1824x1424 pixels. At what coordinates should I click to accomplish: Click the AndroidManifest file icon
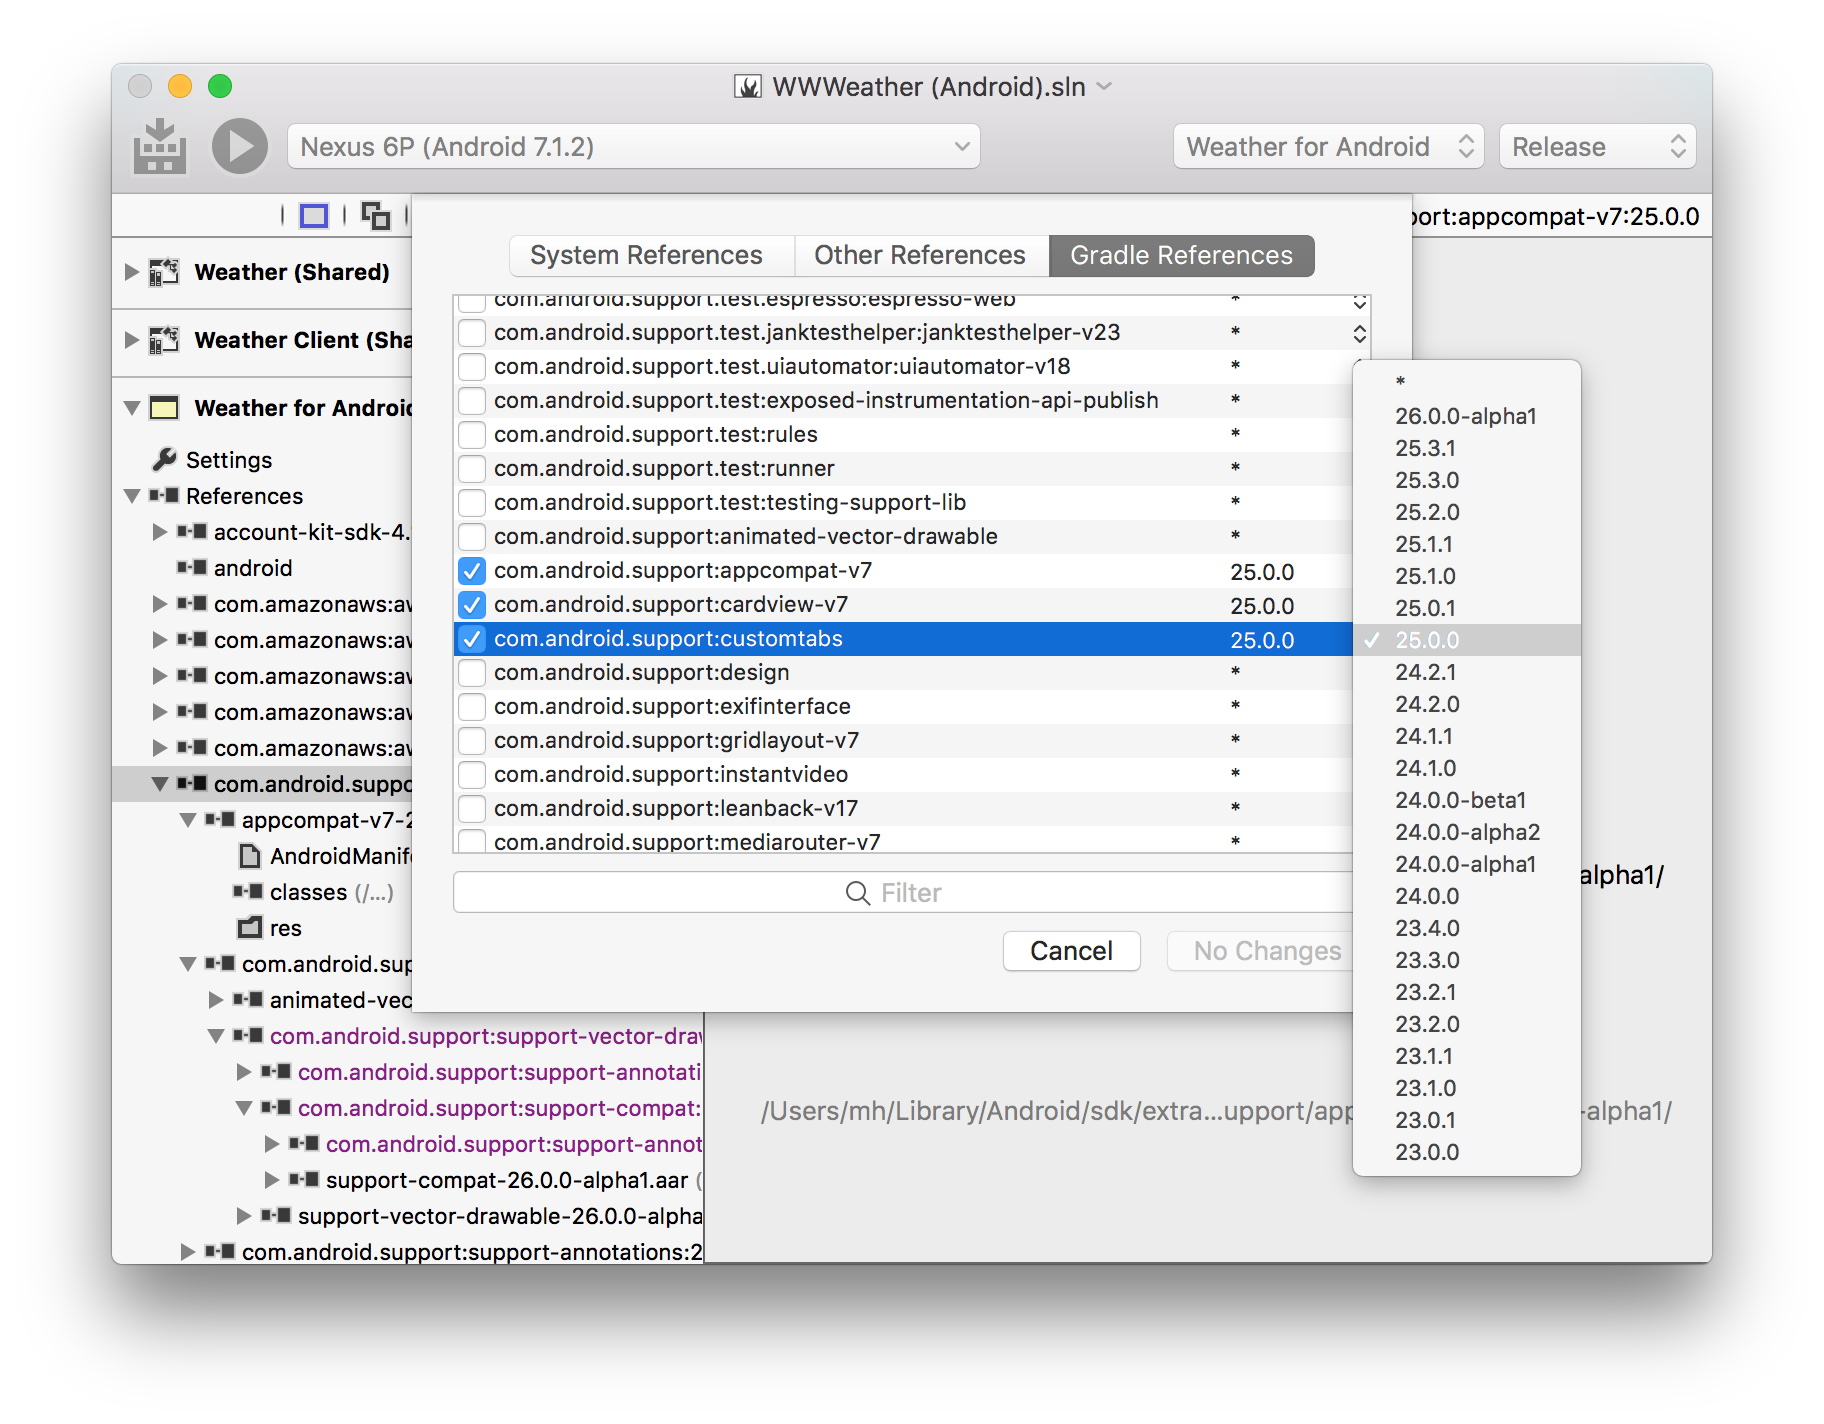(x=249, y=856)
